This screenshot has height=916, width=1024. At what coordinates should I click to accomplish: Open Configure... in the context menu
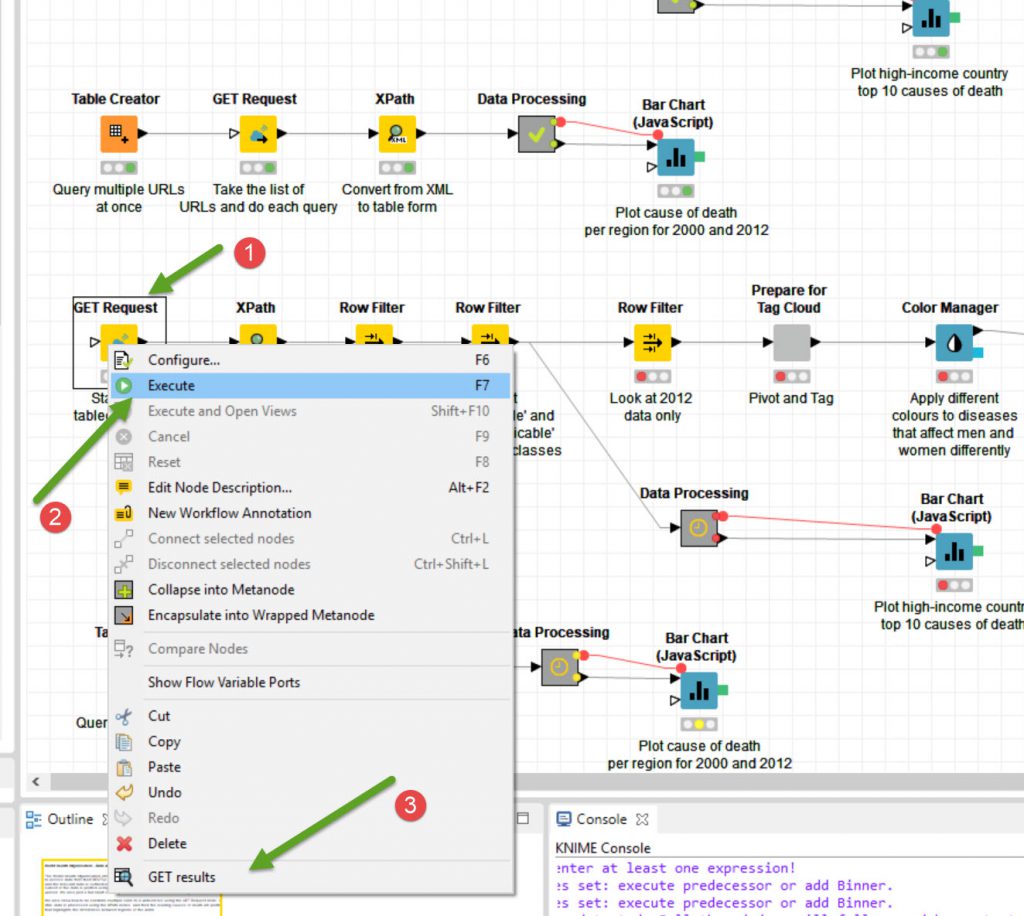[x=183, y=360]
